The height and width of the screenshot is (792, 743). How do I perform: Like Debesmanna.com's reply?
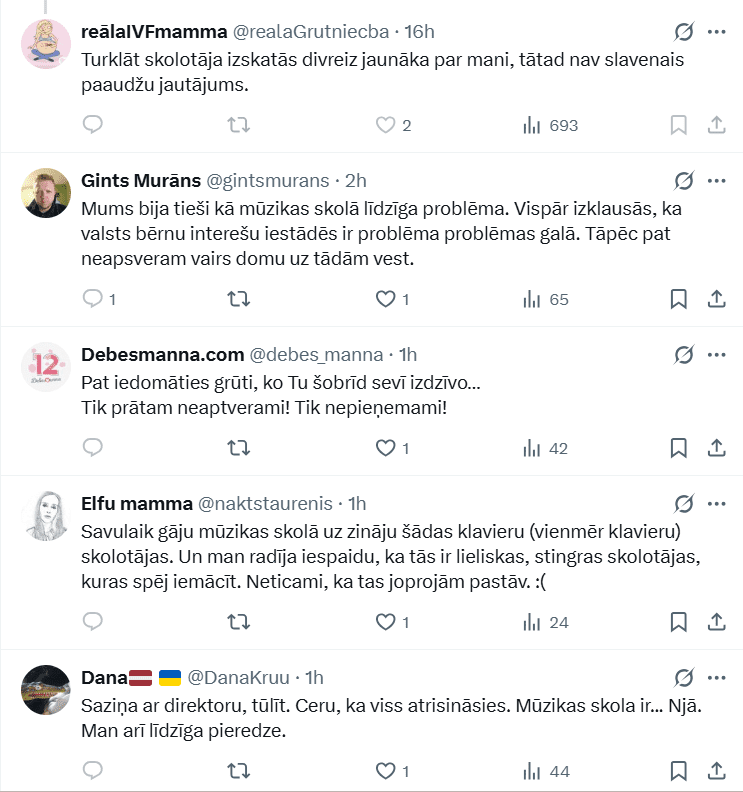tap(385, 448)
